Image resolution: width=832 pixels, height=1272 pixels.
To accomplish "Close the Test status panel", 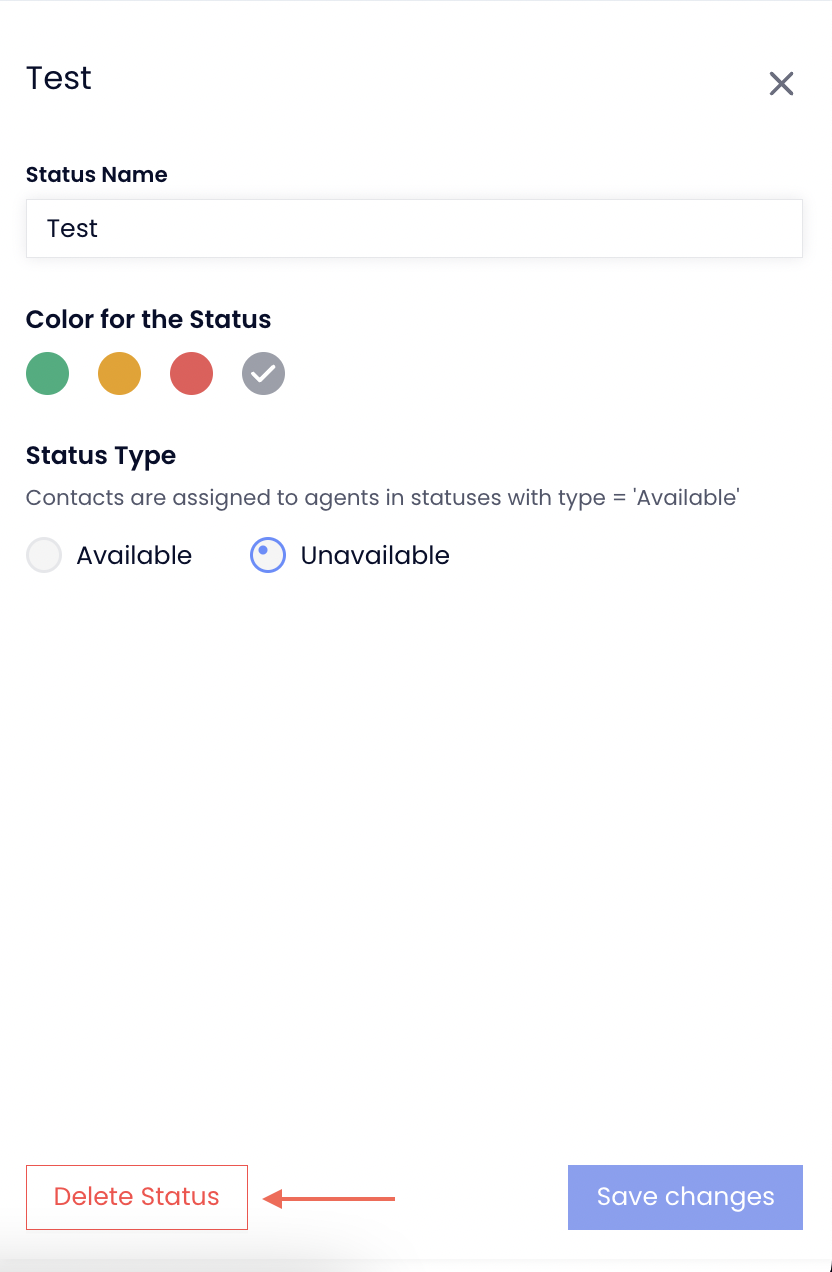I will coord(781,84).
